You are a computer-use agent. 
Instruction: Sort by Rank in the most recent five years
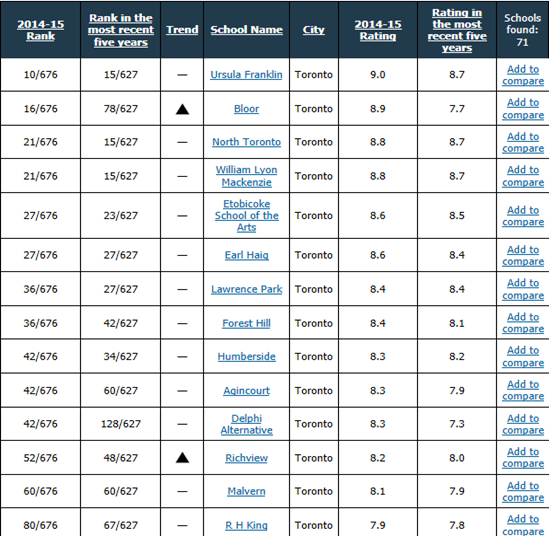(x=121, y=30)
